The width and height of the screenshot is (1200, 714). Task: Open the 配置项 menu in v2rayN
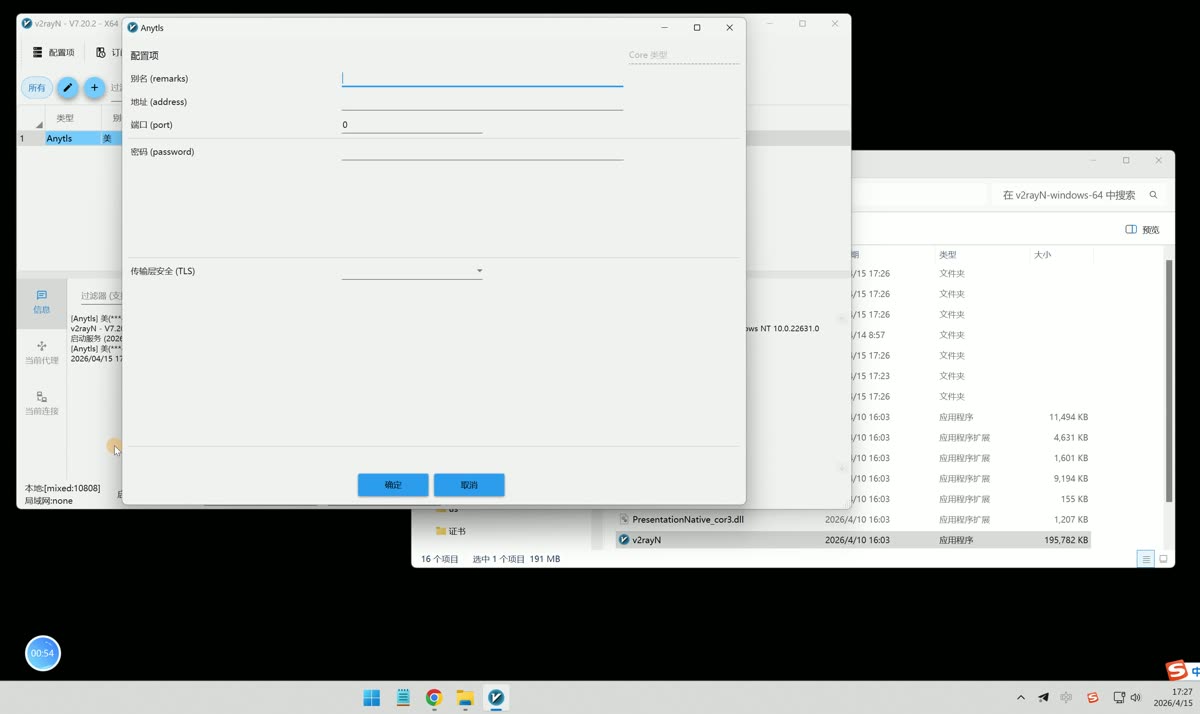coord(54,52)
